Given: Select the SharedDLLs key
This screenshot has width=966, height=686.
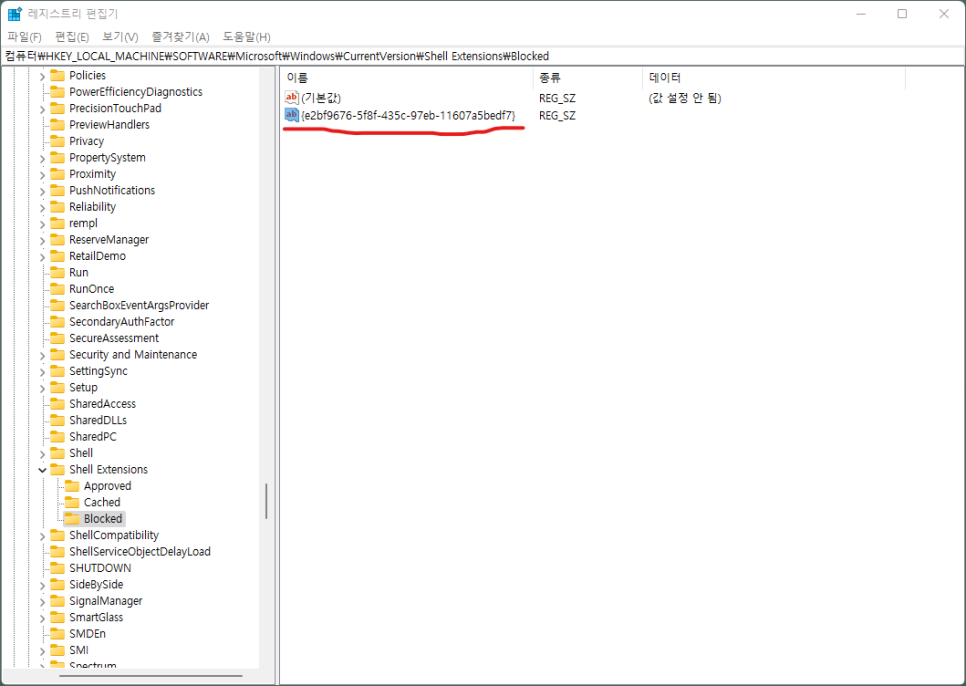Looking at the screenshot, I should pos(98,420).
